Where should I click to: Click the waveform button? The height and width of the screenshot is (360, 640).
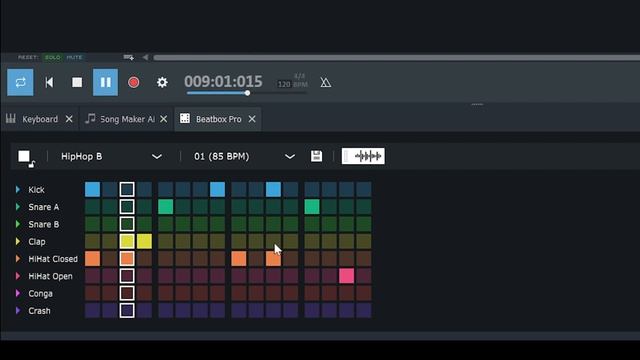pos(363,156)
